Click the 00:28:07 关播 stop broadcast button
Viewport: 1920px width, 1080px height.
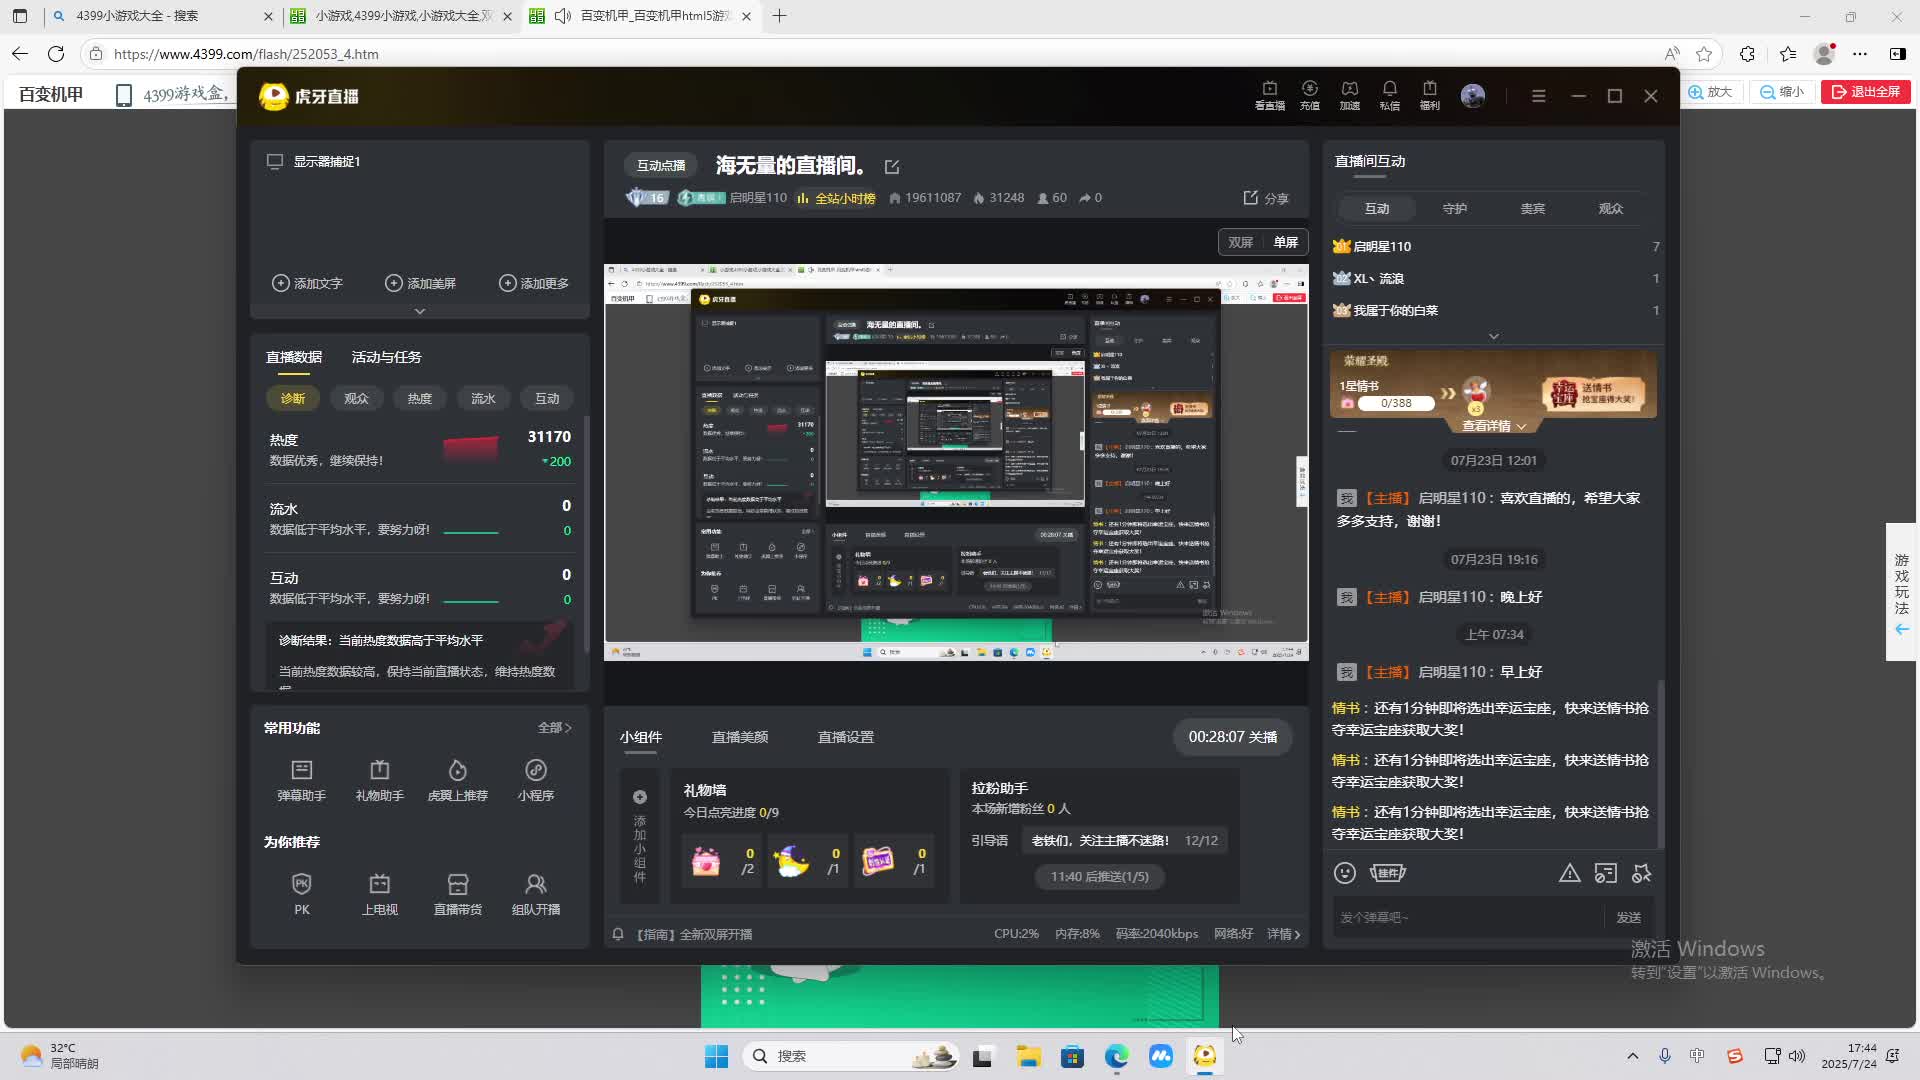1232,737
